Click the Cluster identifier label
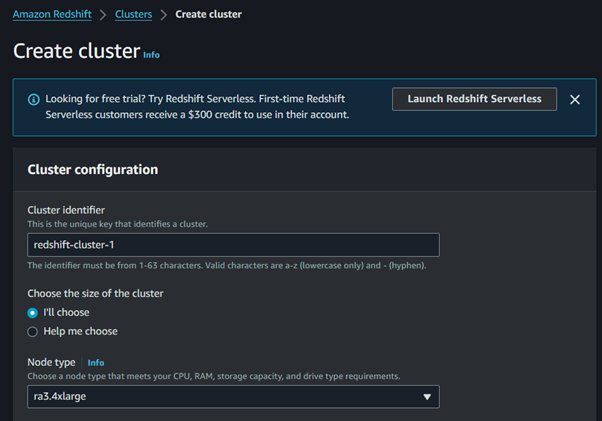This screenshot has height=421, width=602. click(66, 210)
